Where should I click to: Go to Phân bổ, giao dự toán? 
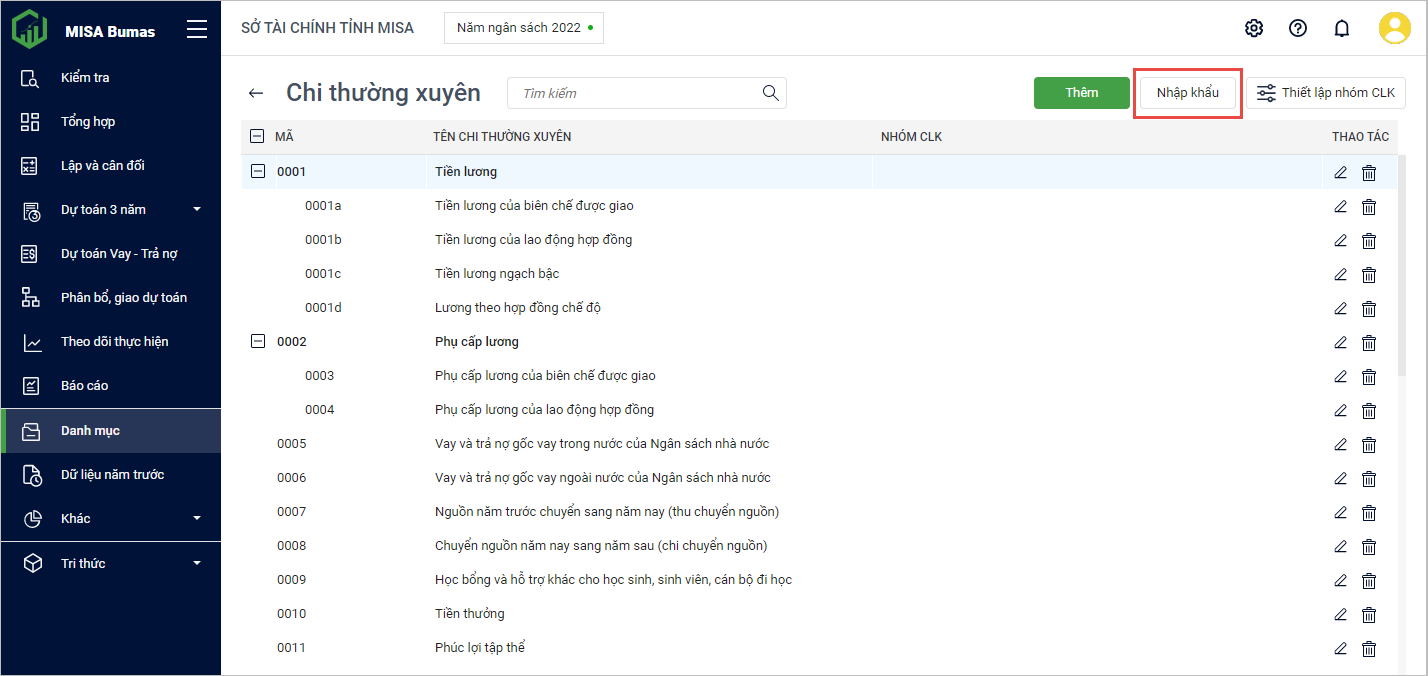123,298
